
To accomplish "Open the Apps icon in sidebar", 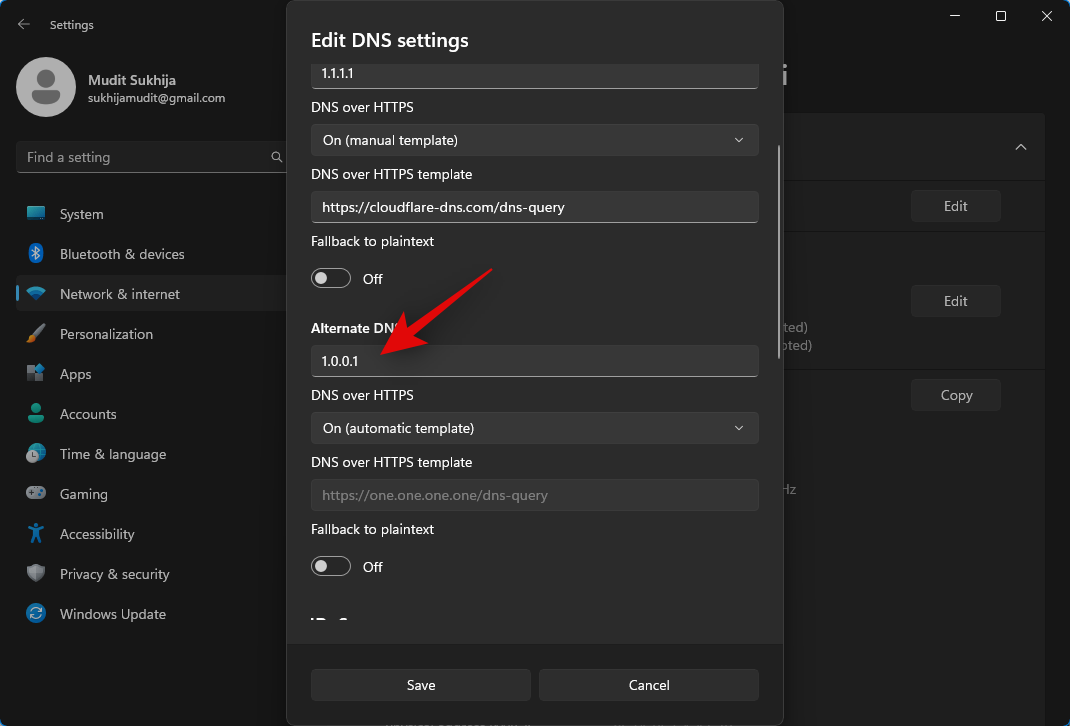I will (36, 374).
